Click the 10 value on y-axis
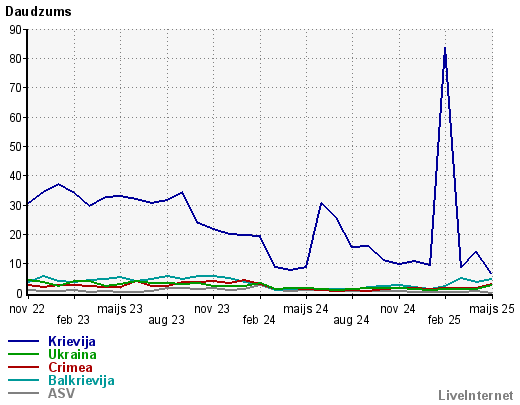Viewport: 520px width, 405px height. pyautogui.click(x=15, y=264)
